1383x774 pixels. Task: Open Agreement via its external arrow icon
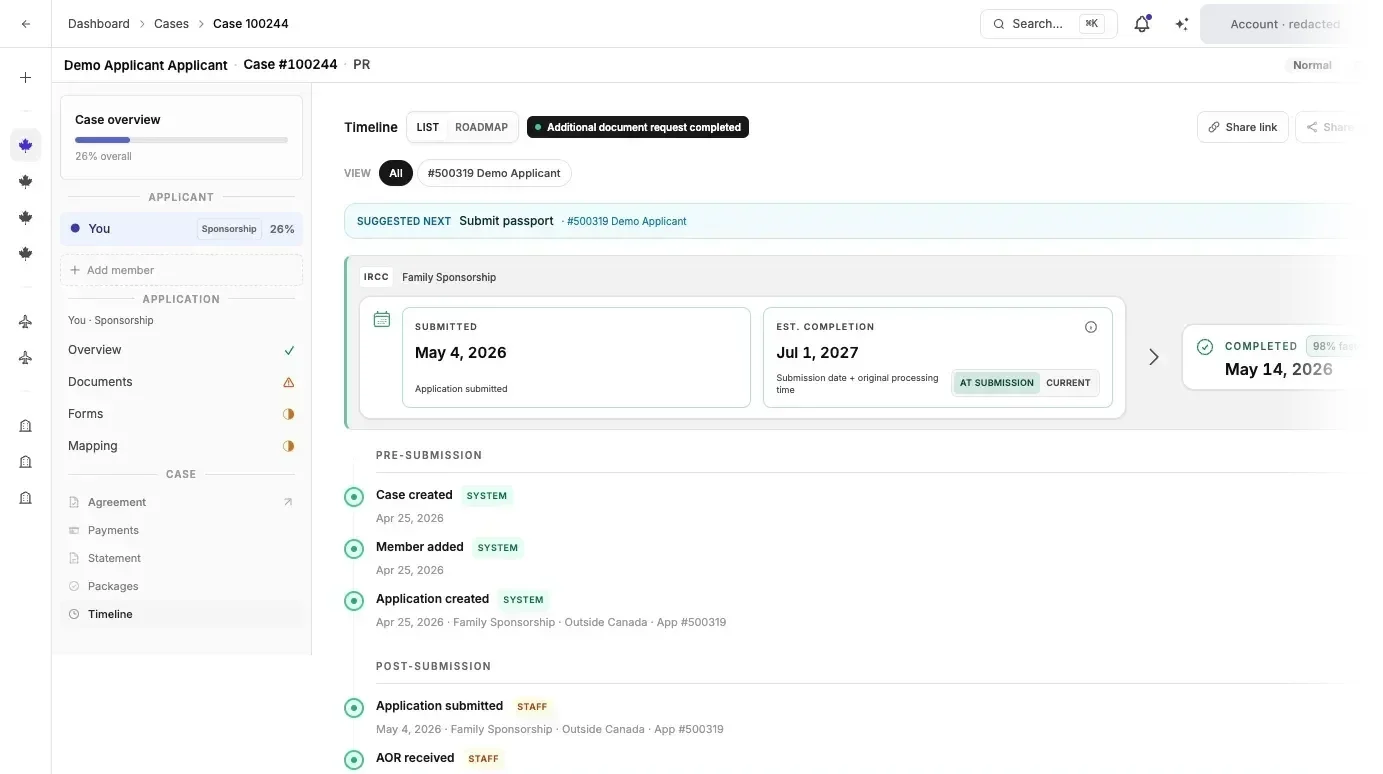click(x=288, y=502)
